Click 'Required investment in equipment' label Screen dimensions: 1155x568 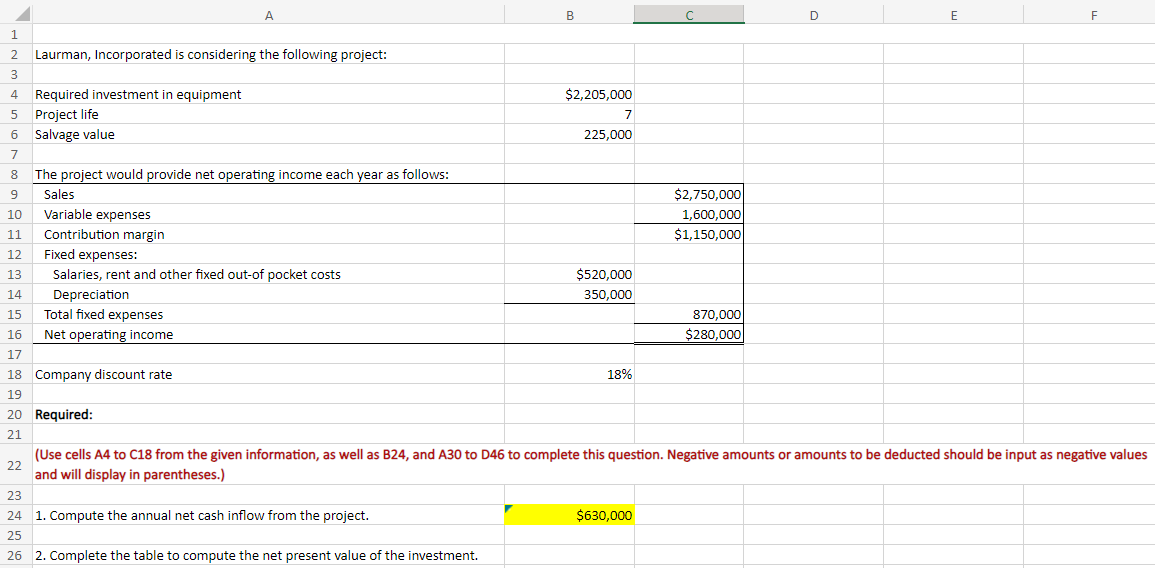tap(138, 94)
